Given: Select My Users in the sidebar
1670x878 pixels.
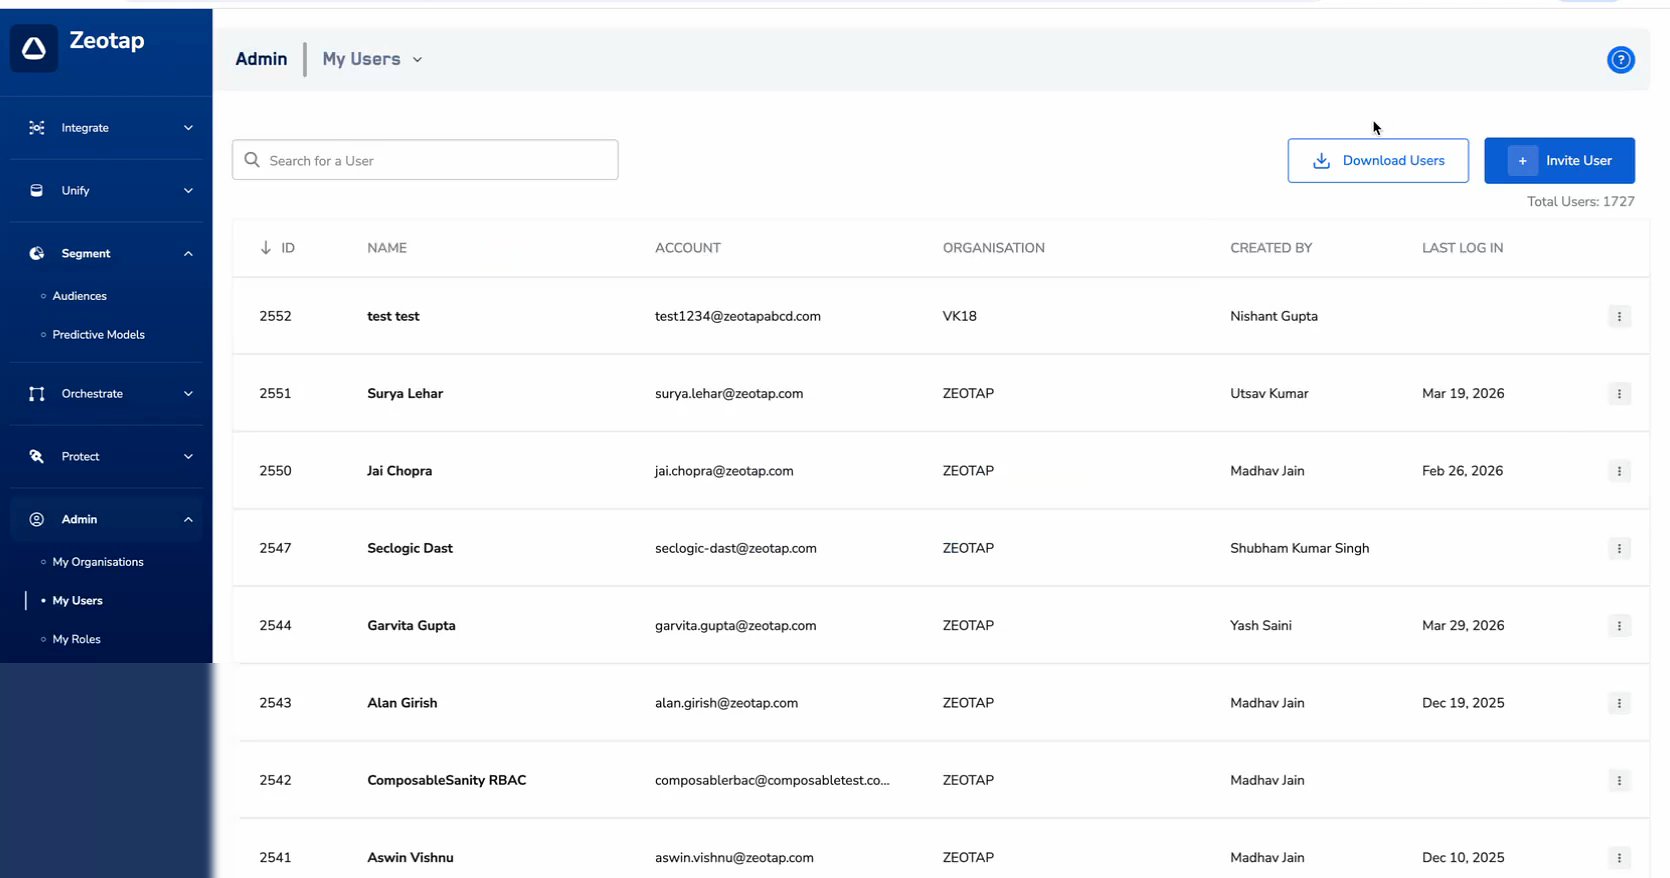Looking at the screenshot, I should (78, 601).
